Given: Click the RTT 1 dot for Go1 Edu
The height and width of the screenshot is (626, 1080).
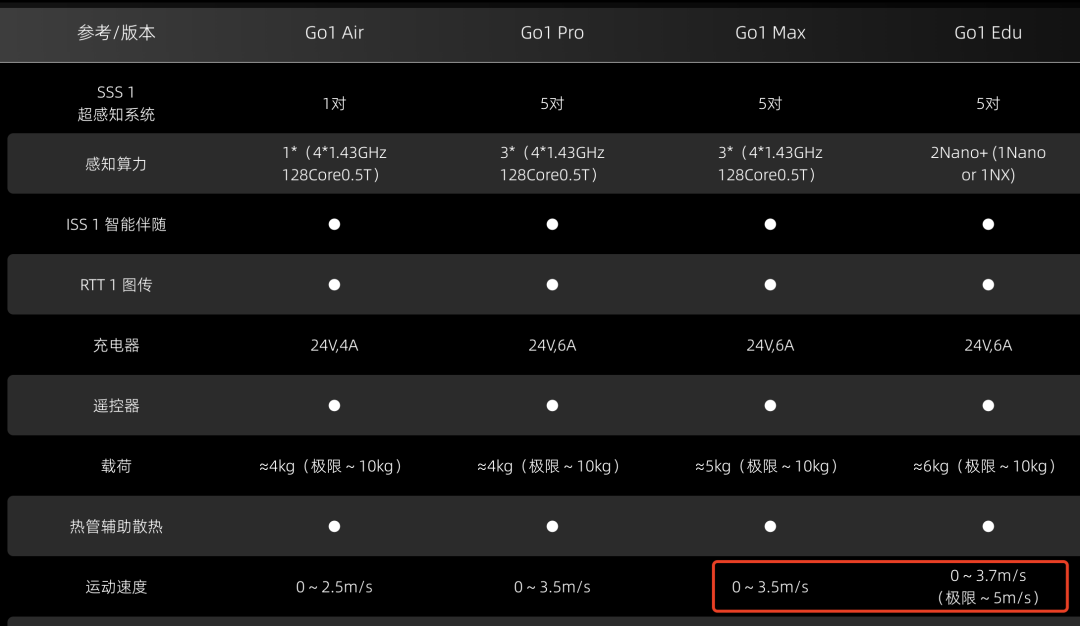Looking at the screenshot, I should [988, 284].
